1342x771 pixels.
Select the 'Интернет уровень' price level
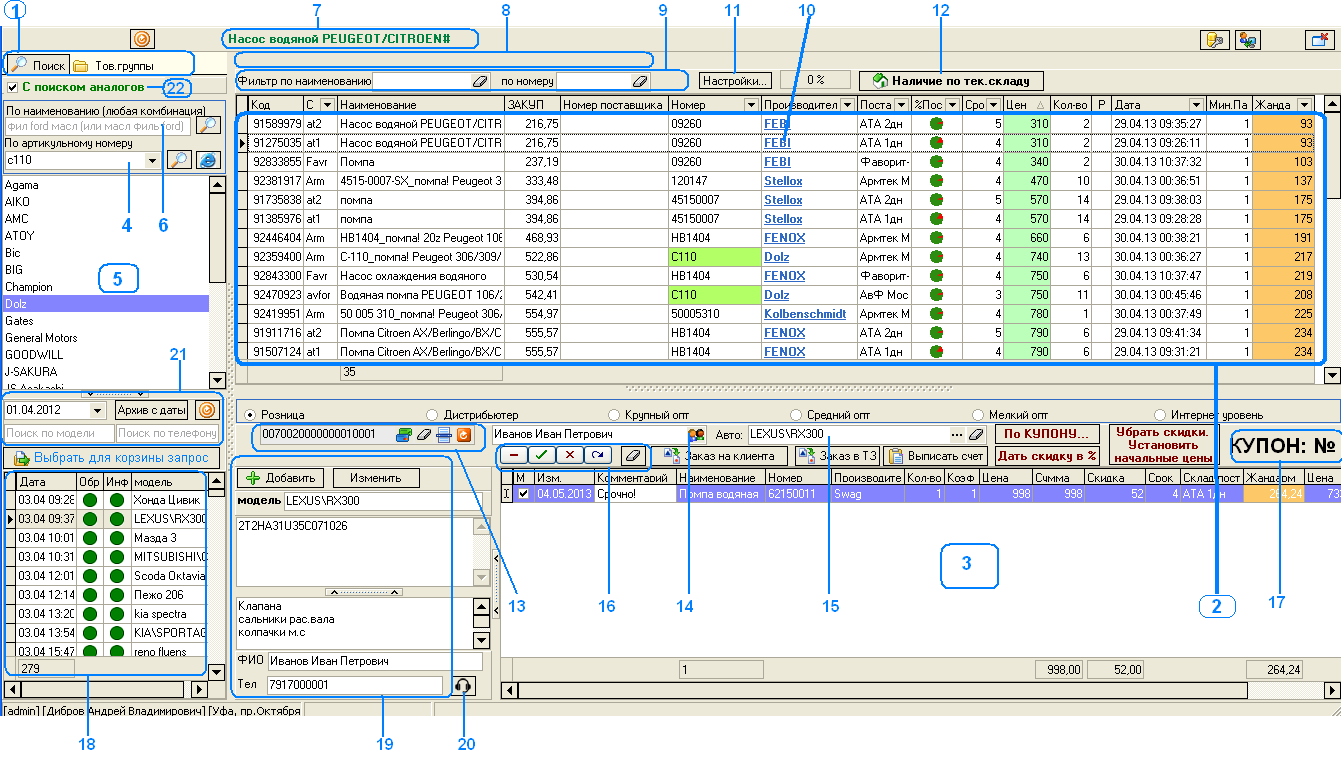coord(1160,414)
